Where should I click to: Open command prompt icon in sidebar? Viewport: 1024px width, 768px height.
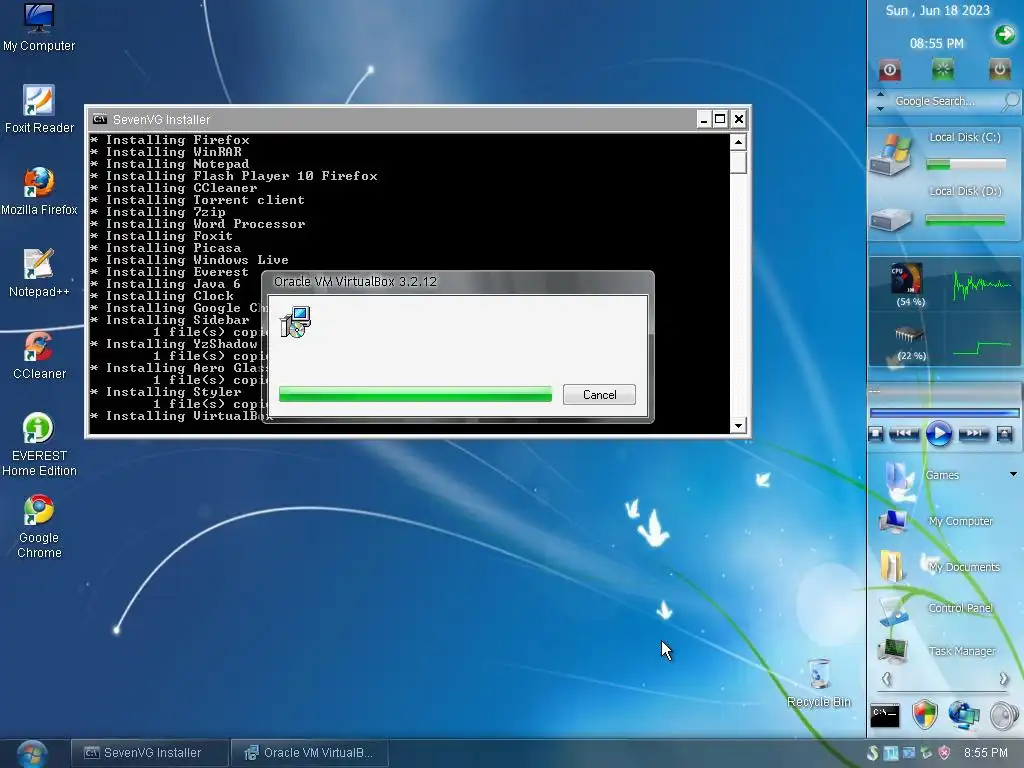click(x=885, y=716)
